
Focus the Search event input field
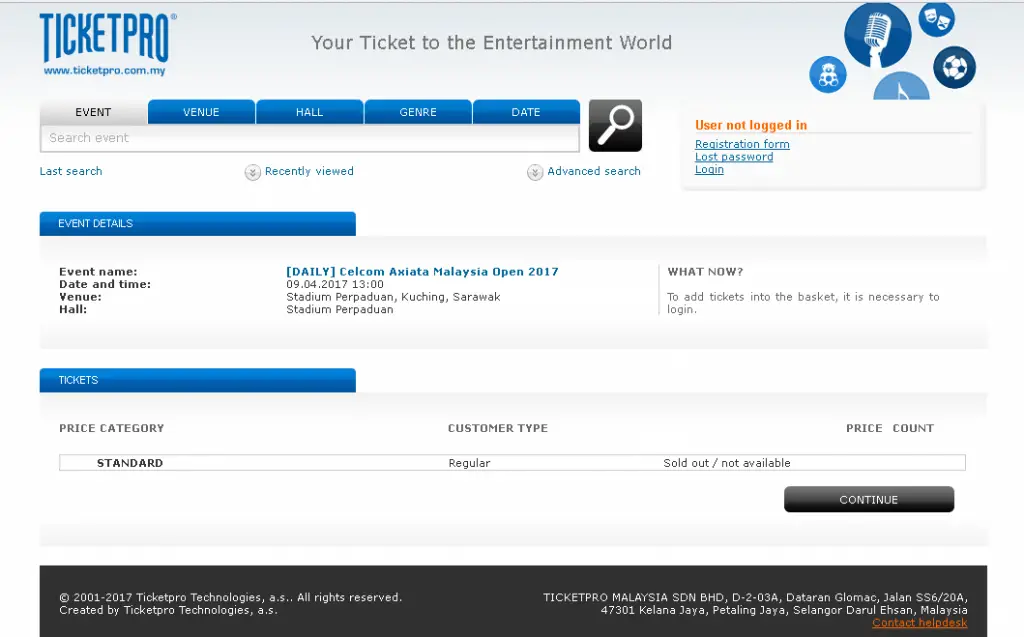[310, 138]
